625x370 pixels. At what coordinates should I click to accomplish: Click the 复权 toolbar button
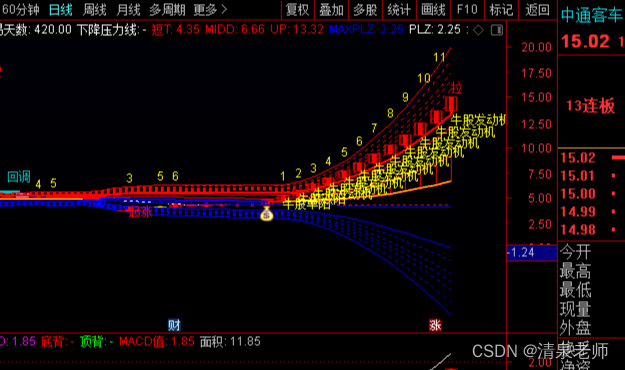coord(297,10)
